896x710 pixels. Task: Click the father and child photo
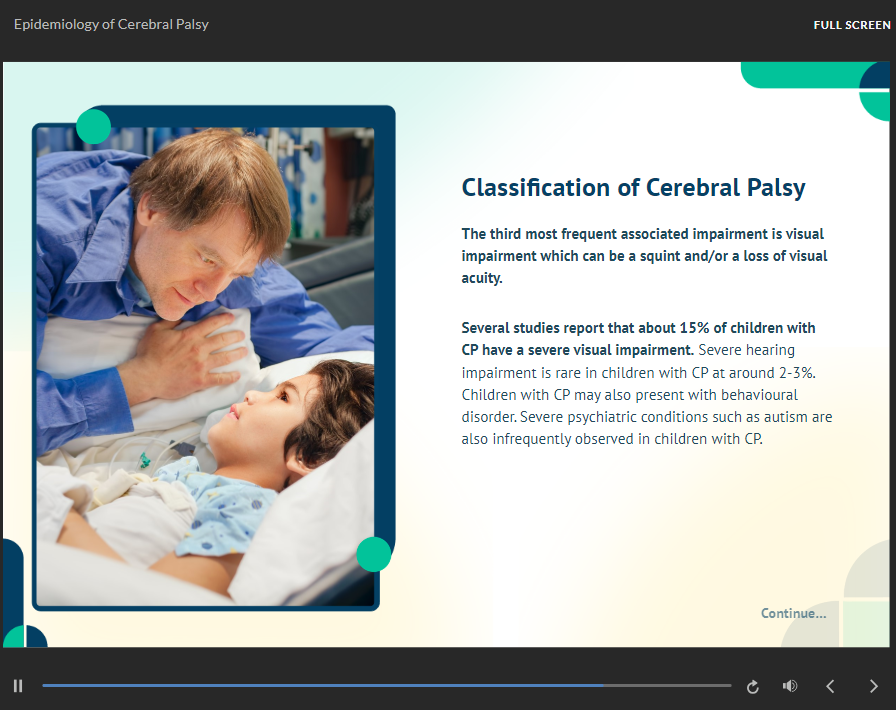point(205,366)
